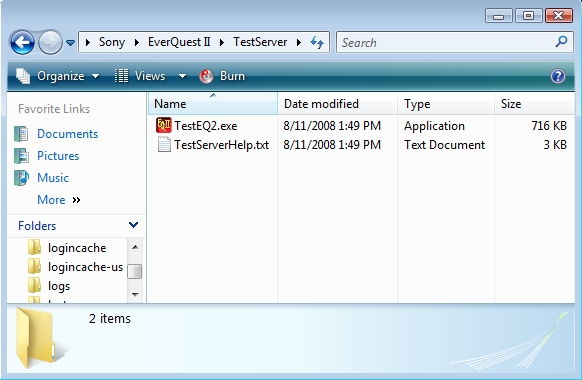Expand the arrow after Sony breadcrumb
The width and height of the screenshot is (582, 380).
(137, 42)
